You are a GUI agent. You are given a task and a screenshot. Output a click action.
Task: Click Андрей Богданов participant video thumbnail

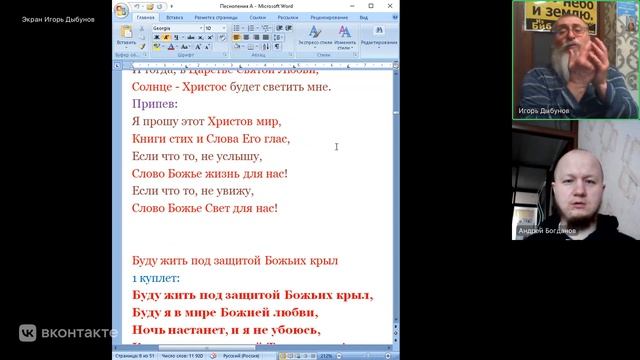click(x=576, y=180)
